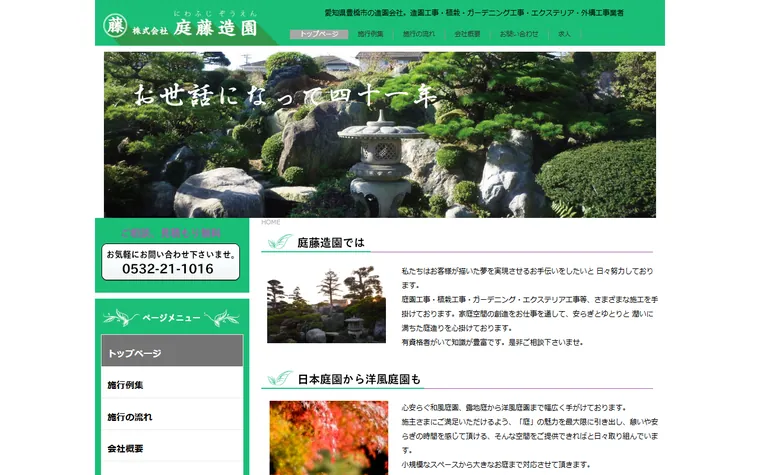Viewport: 760px width, 475px height.
Task: Click the HOME breadcrumb link
Action: (270, 222)
